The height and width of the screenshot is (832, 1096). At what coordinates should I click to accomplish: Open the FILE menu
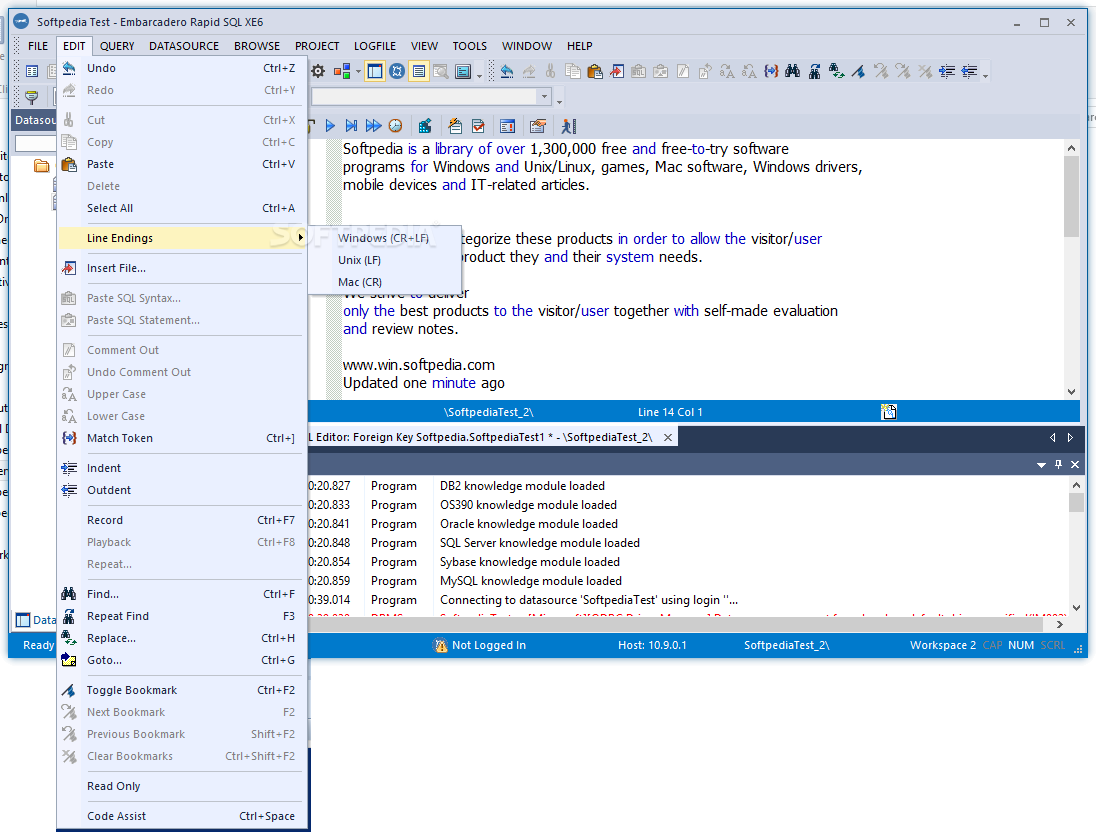point(38,45)
